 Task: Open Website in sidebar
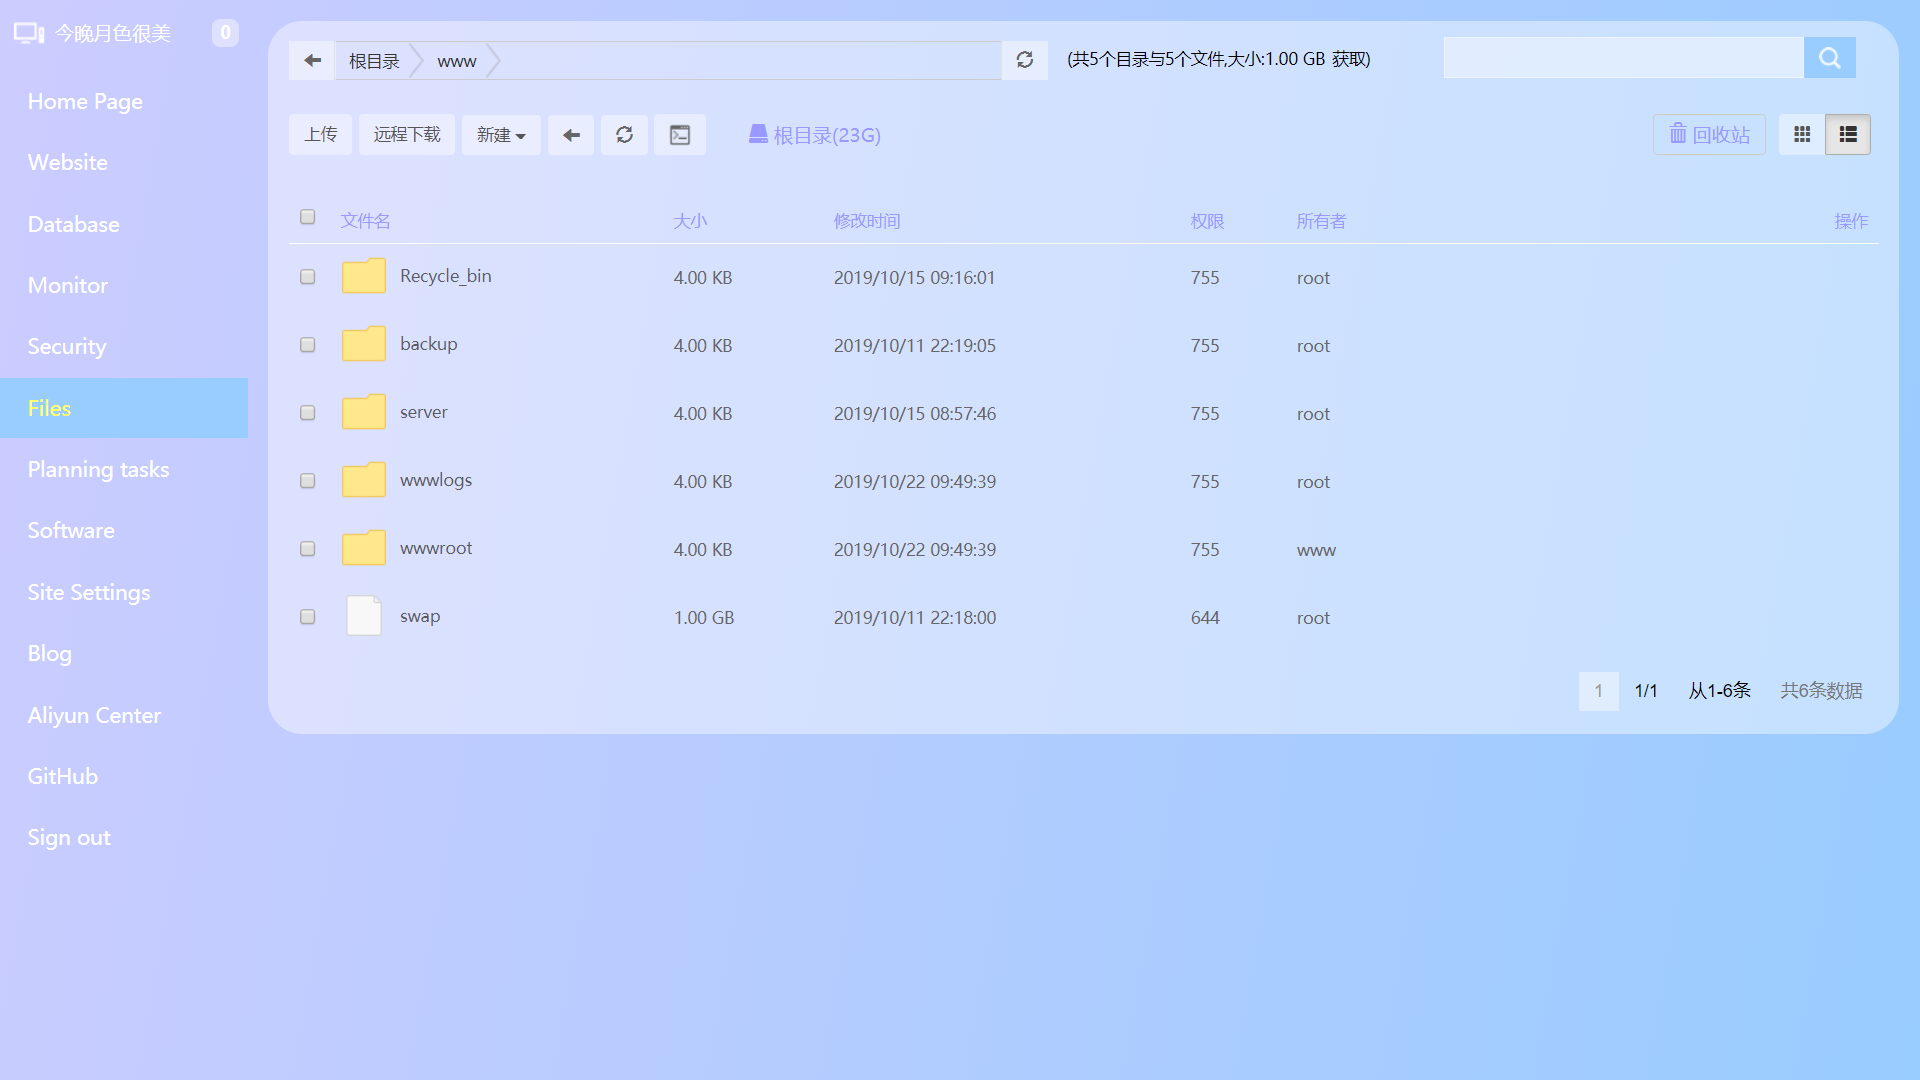[x=67, y=162]
